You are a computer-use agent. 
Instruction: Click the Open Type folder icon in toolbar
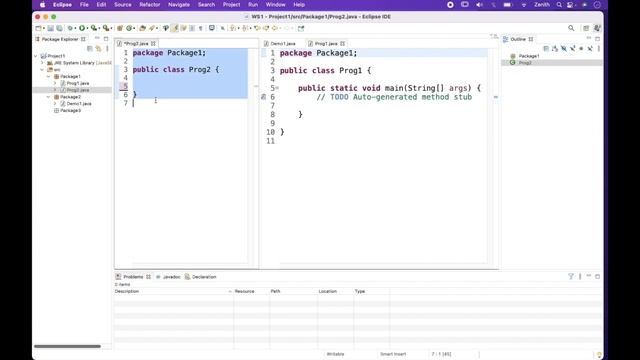pos(142,28)
